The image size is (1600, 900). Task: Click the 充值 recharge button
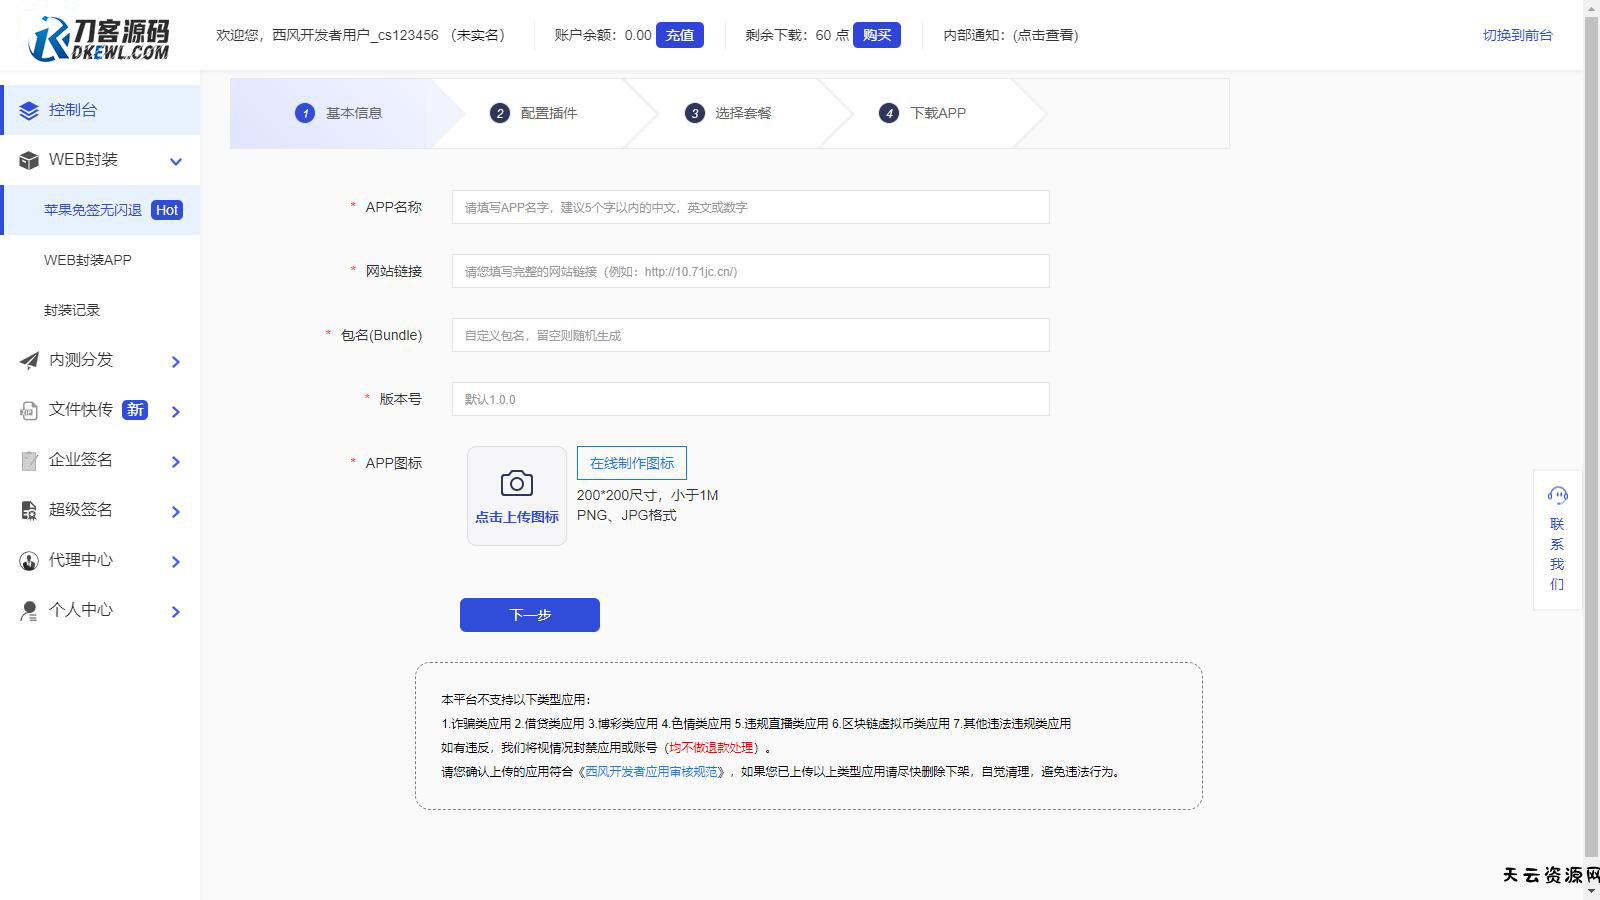tap(679, 35)
